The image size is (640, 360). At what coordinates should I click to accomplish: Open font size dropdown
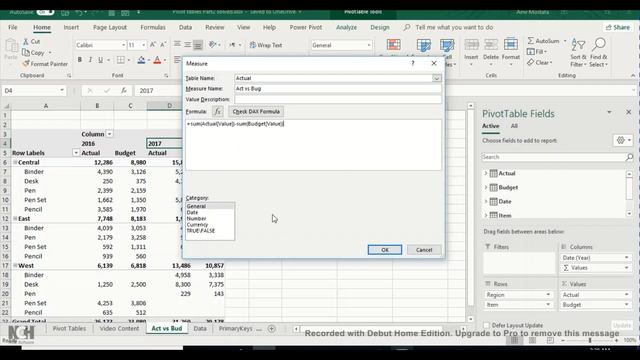pyautogui.click(x=143, y=45)
